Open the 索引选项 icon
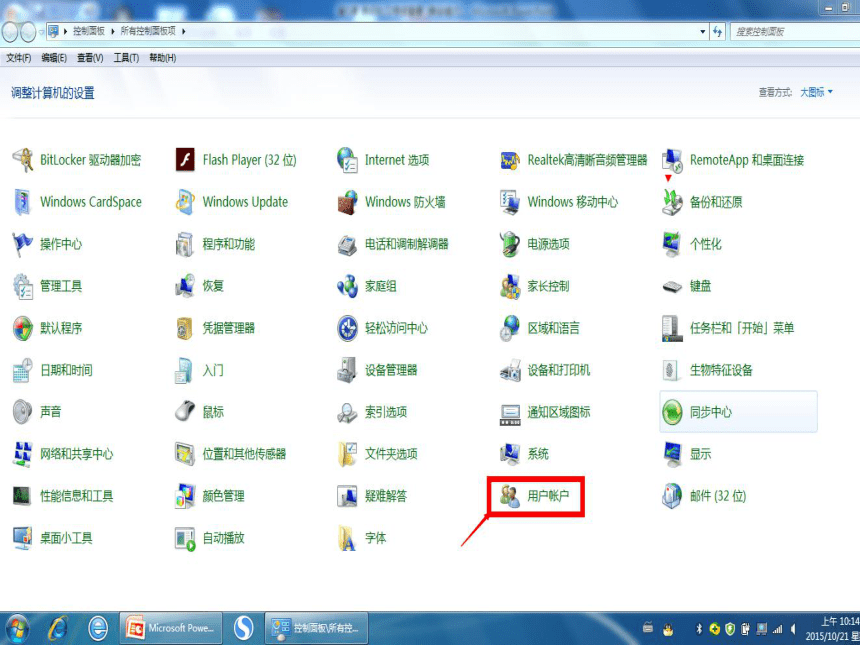This screenshot has height=645, width=860. [347, 412]
